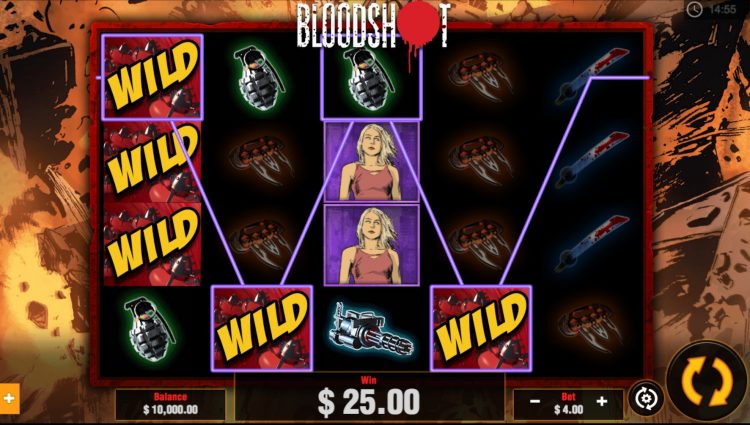Click the grenade symbol in the bottom-left reel

coord(149,328)
